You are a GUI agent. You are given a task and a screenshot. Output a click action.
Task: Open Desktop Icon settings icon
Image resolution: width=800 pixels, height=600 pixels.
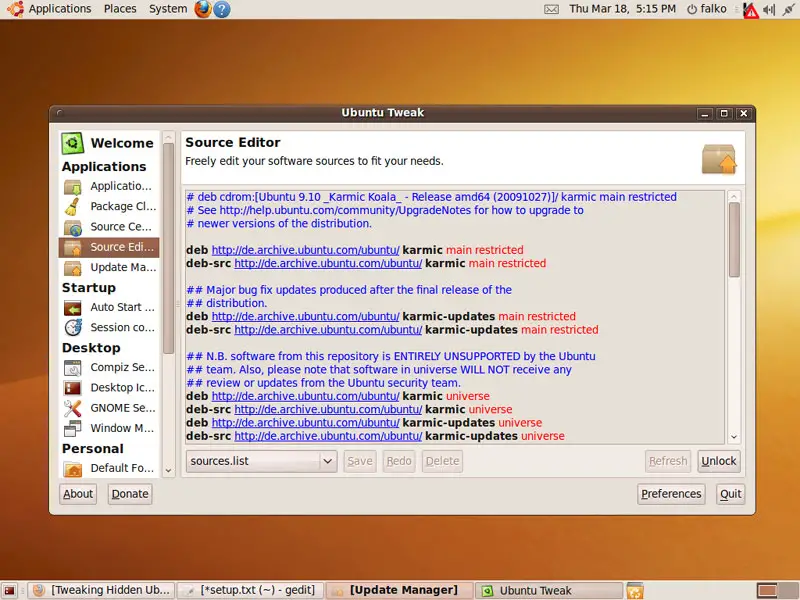(73, 388)
